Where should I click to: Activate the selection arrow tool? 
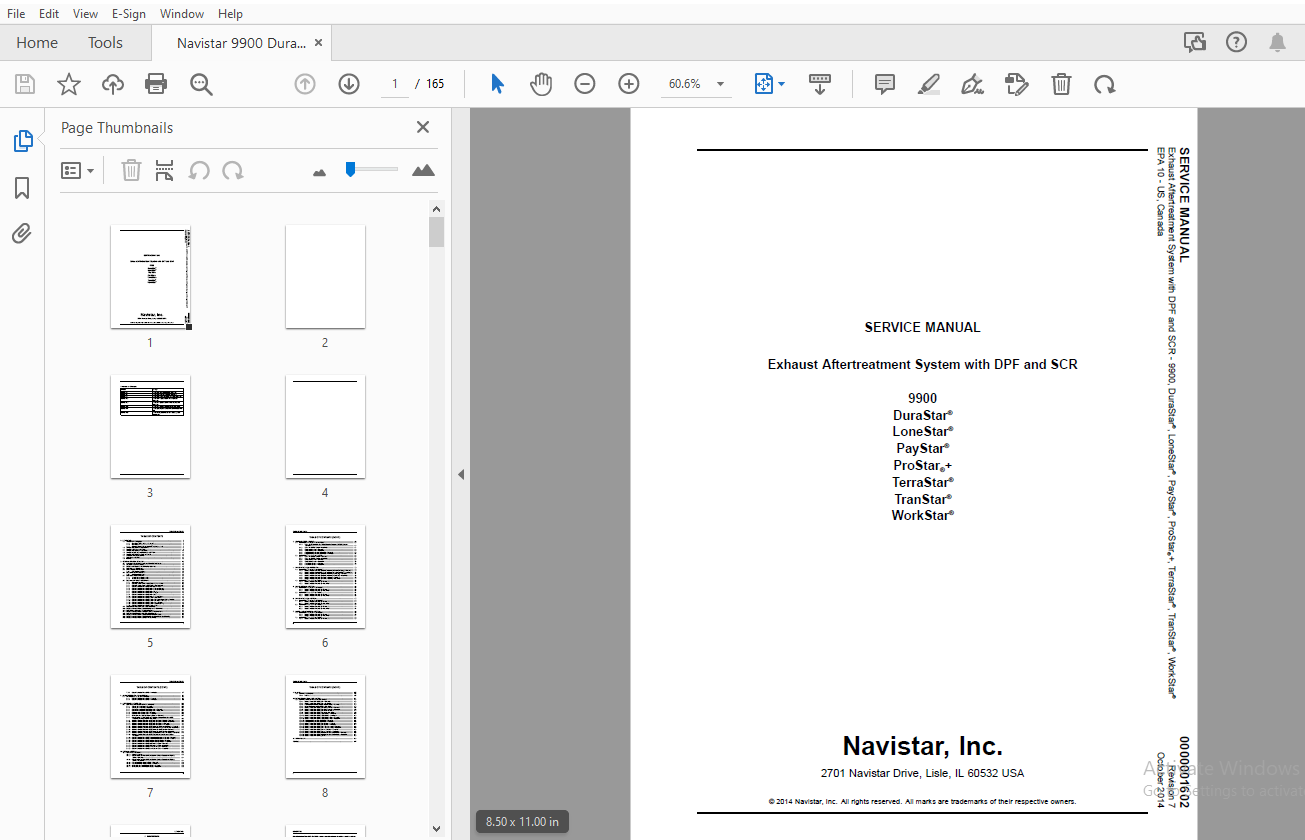coord(497,84)
